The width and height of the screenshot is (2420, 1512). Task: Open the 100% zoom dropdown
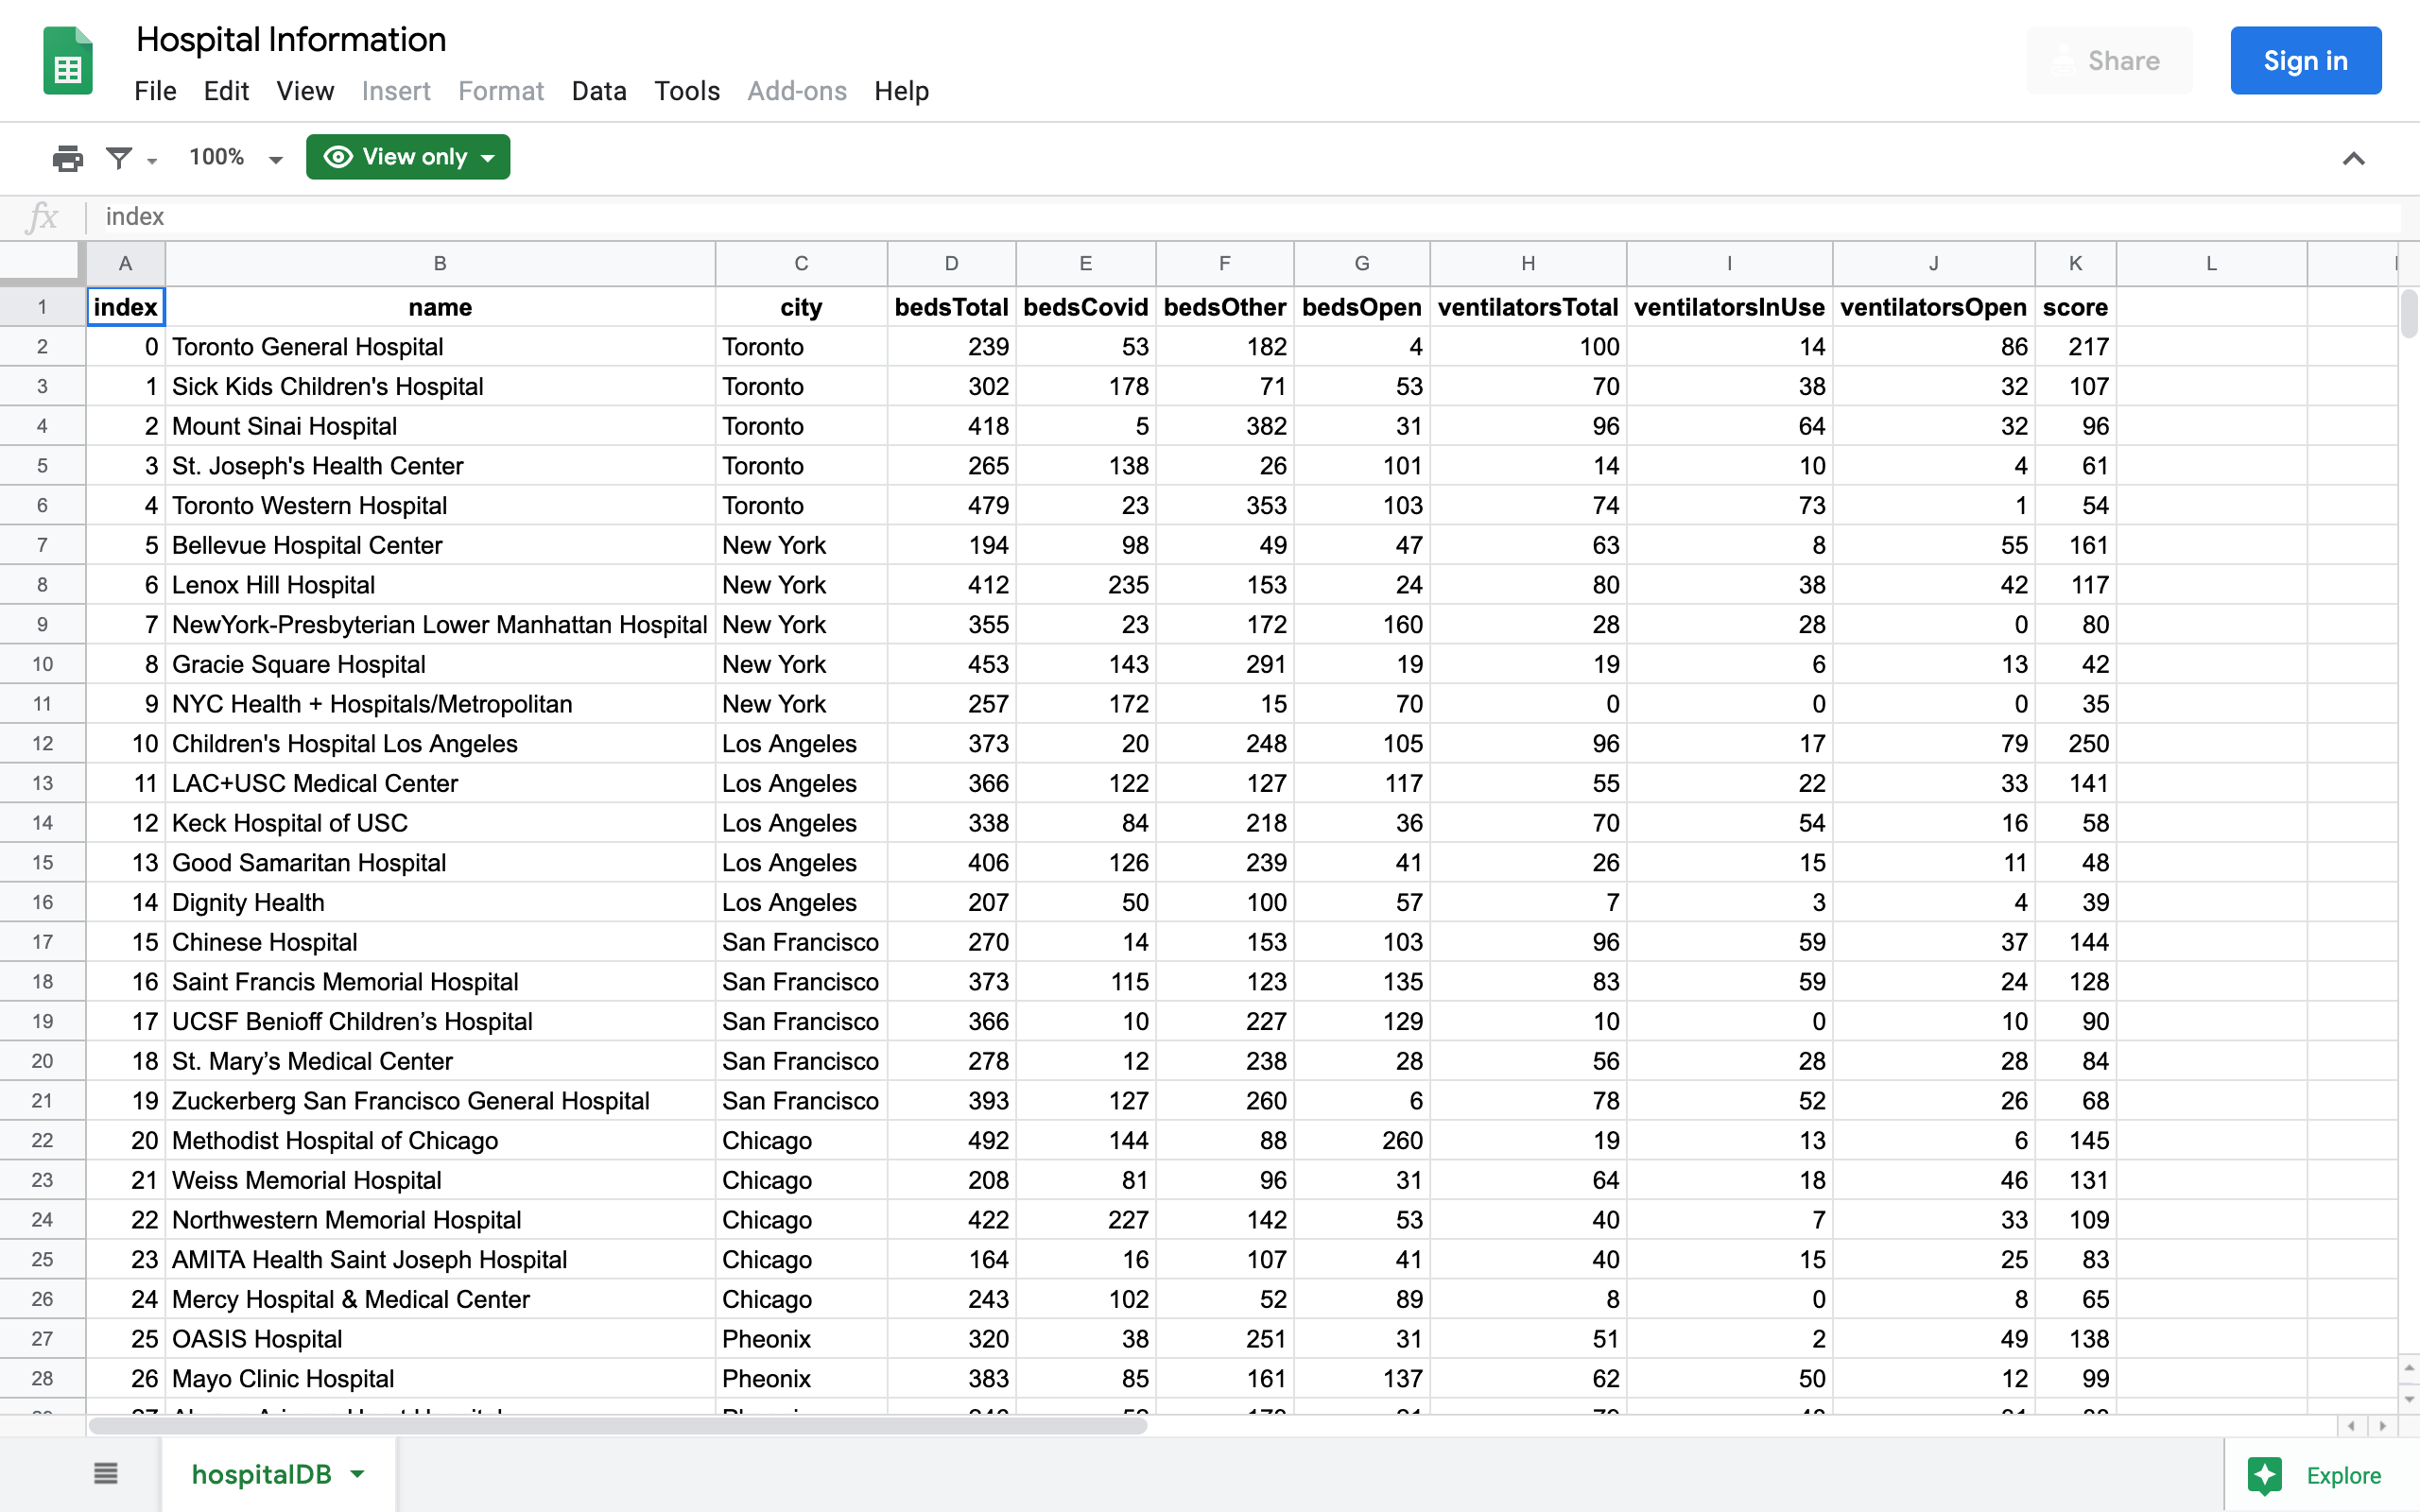pos(236,158)
